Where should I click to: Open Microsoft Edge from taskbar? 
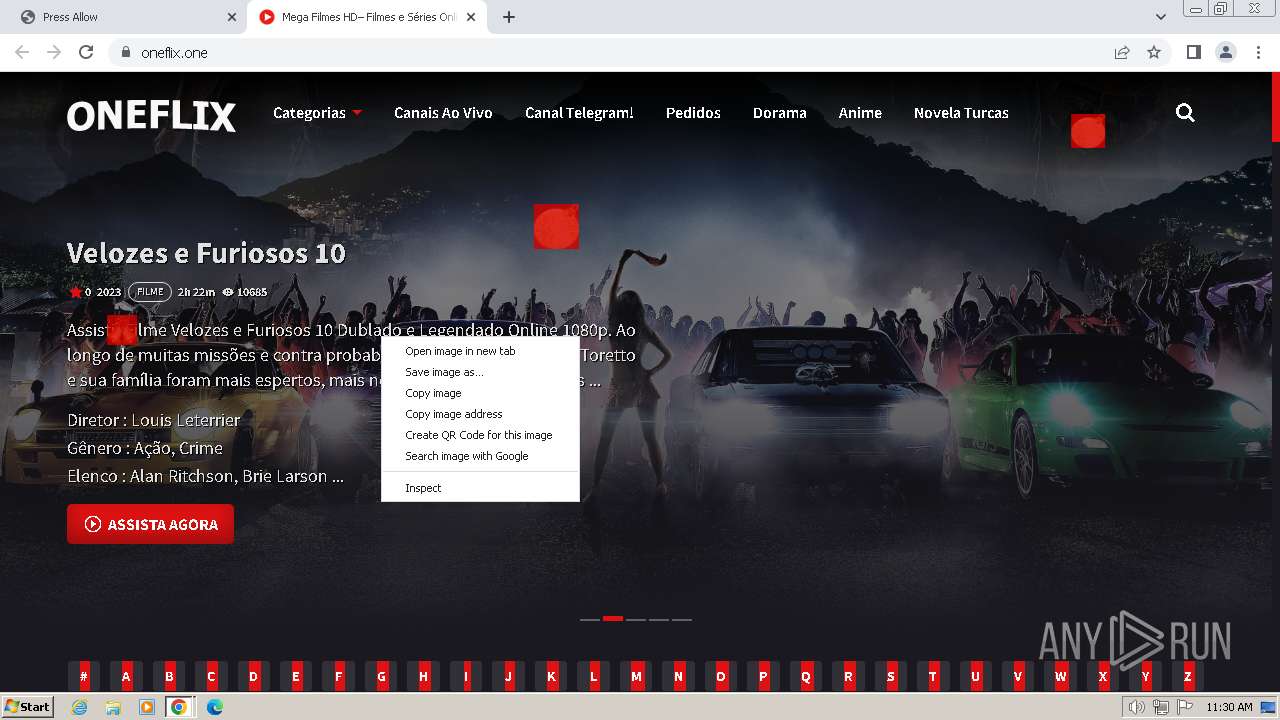point(214,707)
